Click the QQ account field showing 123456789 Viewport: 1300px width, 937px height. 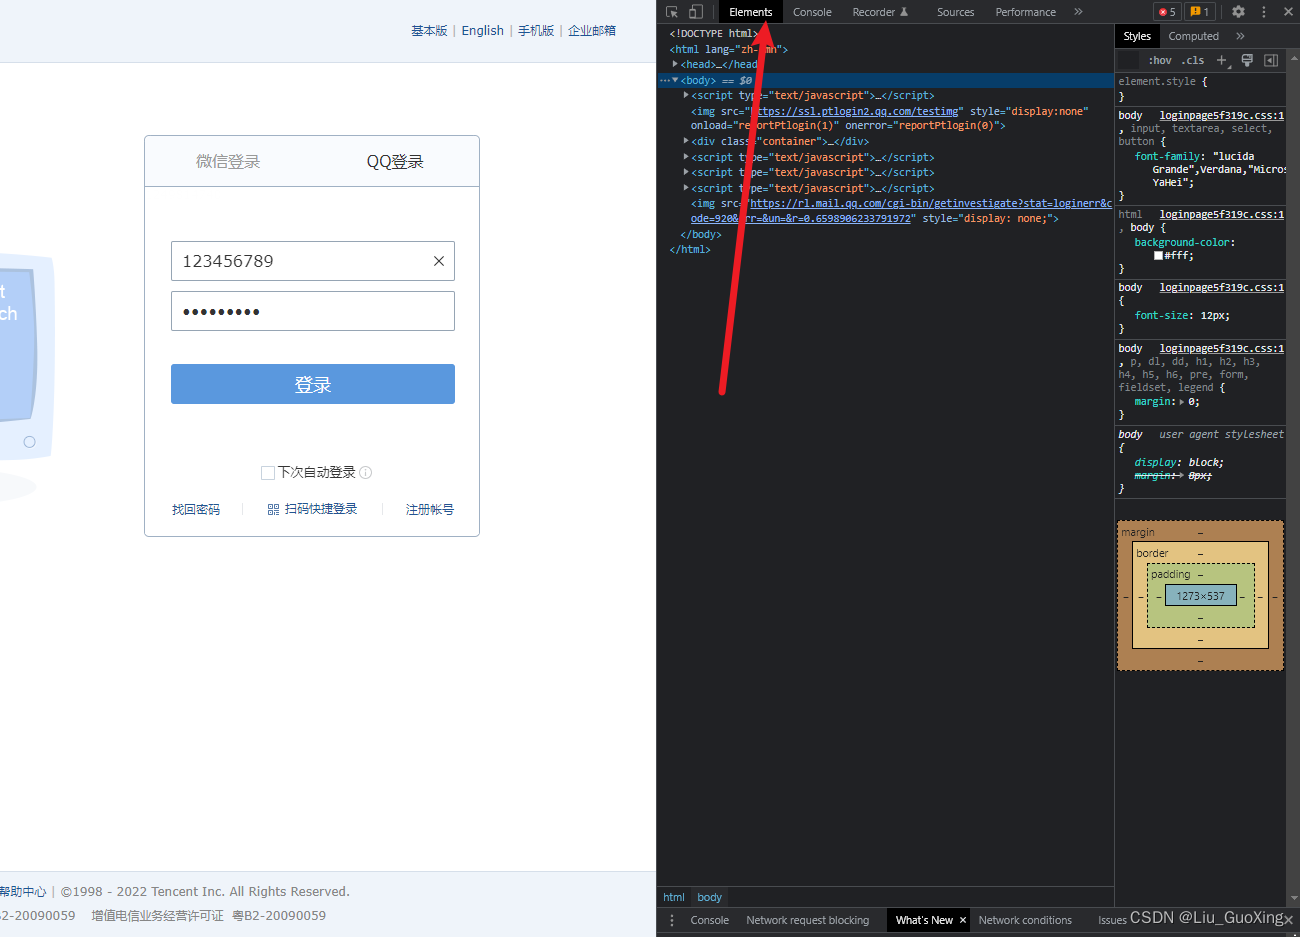coord(313,261)
